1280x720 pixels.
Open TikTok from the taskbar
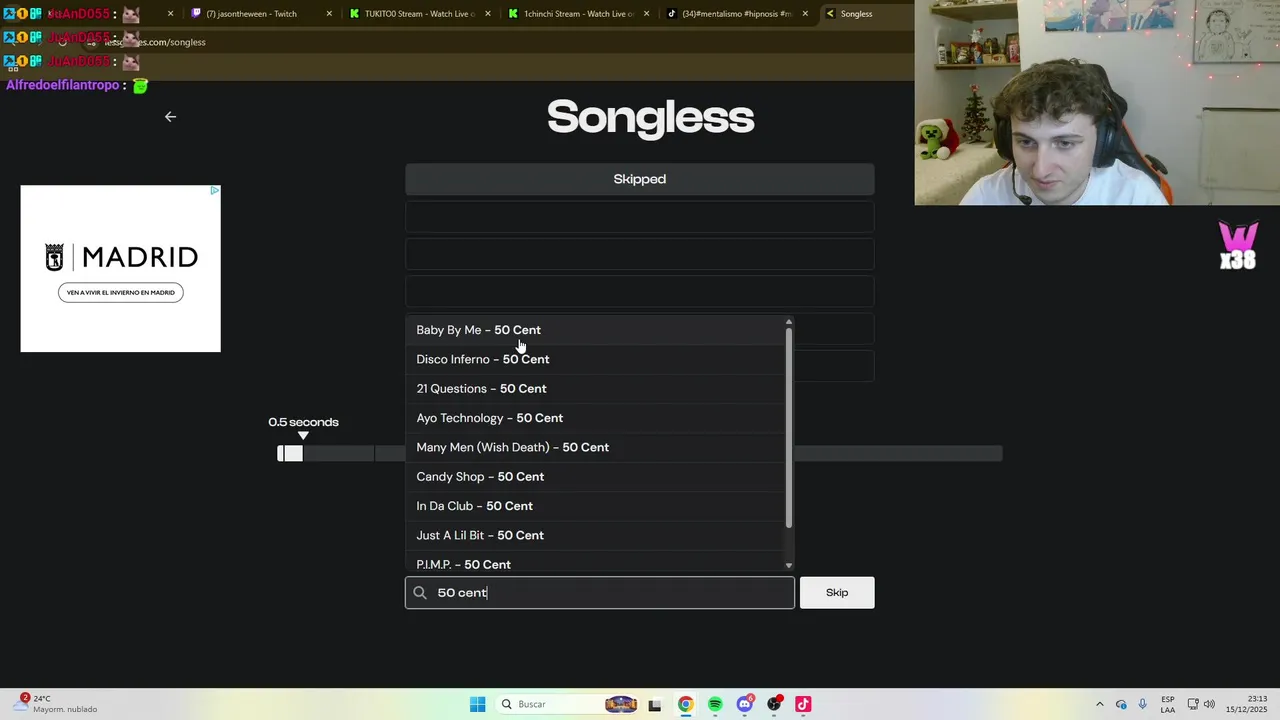[x=803, y=704]
